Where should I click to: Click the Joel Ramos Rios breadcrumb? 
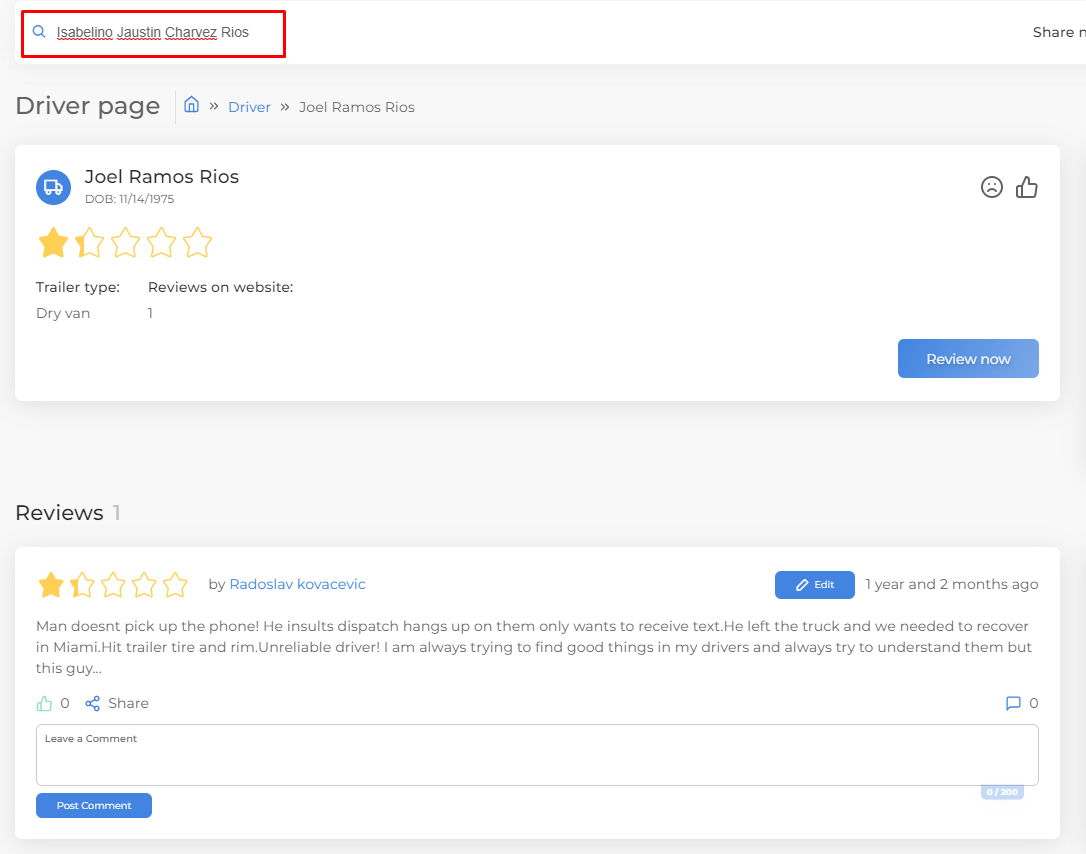[x=356, y=107]
